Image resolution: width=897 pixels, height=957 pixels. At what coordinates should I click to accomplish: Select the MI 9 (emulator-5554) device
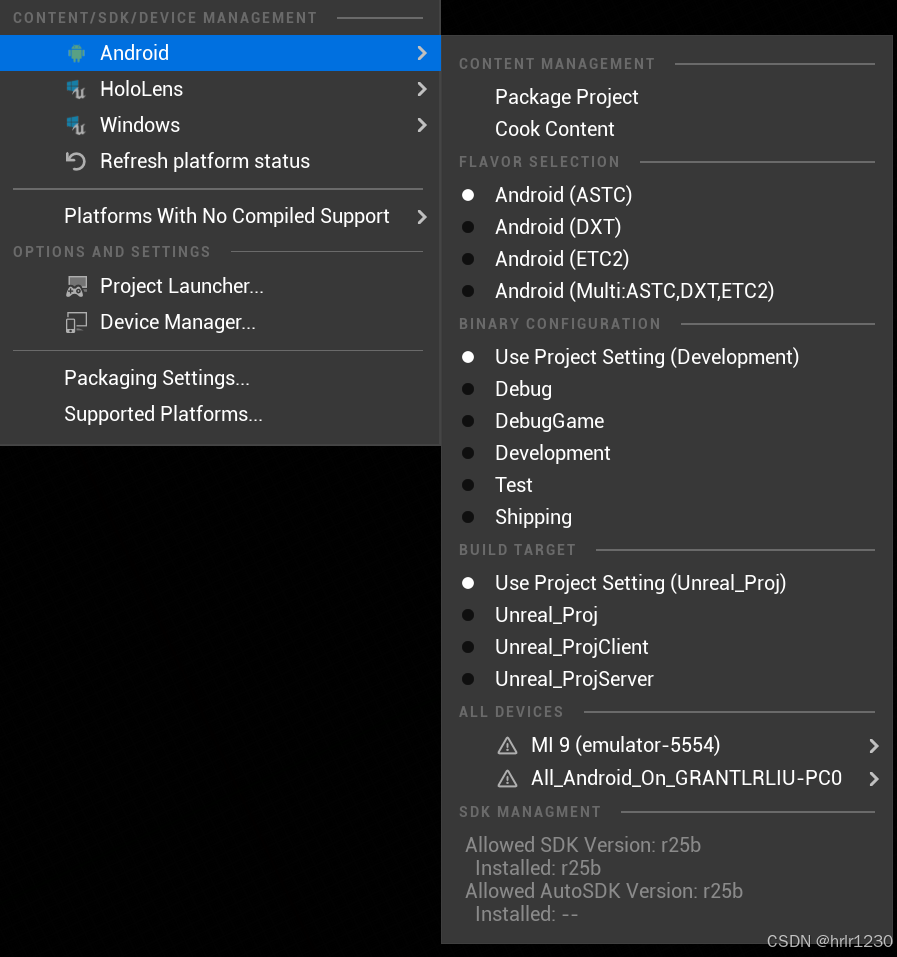[667, 745]
